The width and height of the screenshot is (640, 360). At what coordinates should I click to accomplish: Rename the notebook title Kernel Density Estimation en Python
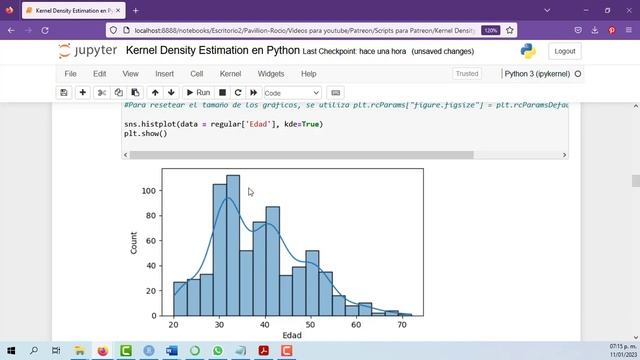click(213, 51)
